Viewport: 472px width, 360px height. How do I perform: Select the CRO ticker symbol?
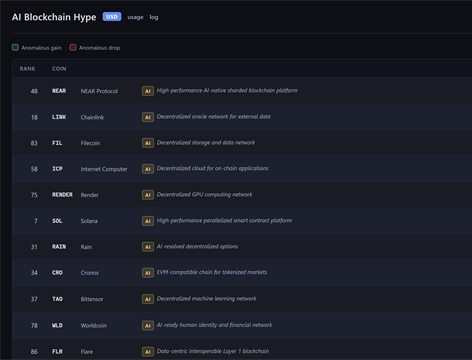[x=57, y=273]
